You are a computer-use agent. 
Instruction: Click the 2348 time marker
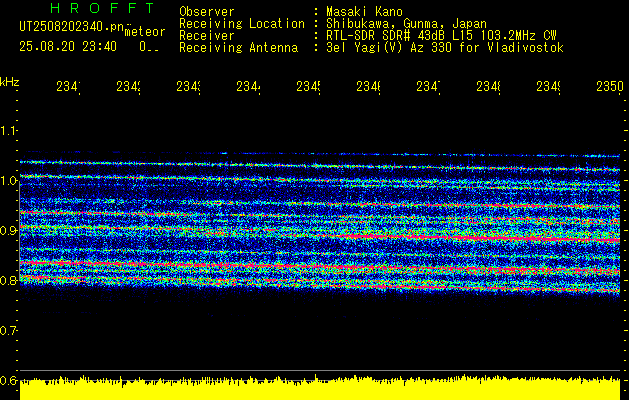tap(489, 87)
